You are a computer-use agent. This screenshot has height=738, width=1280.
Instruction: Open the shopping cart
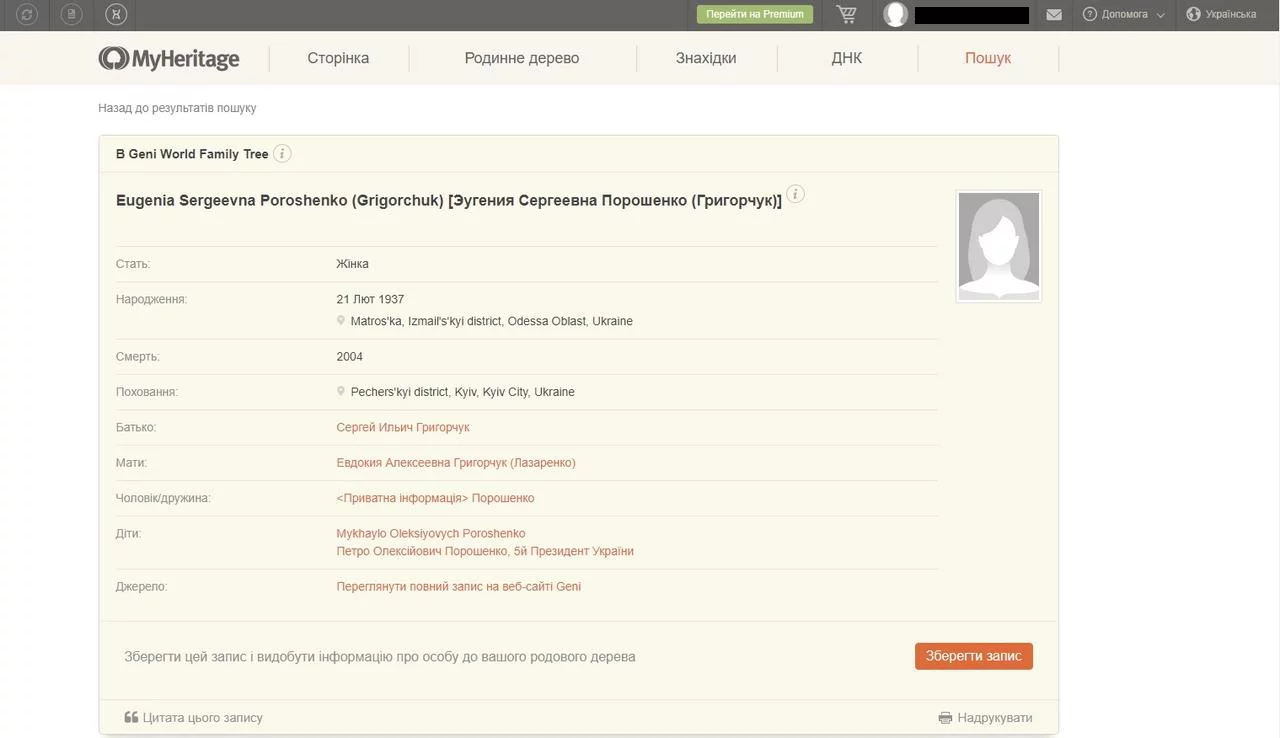coord(847,14)
